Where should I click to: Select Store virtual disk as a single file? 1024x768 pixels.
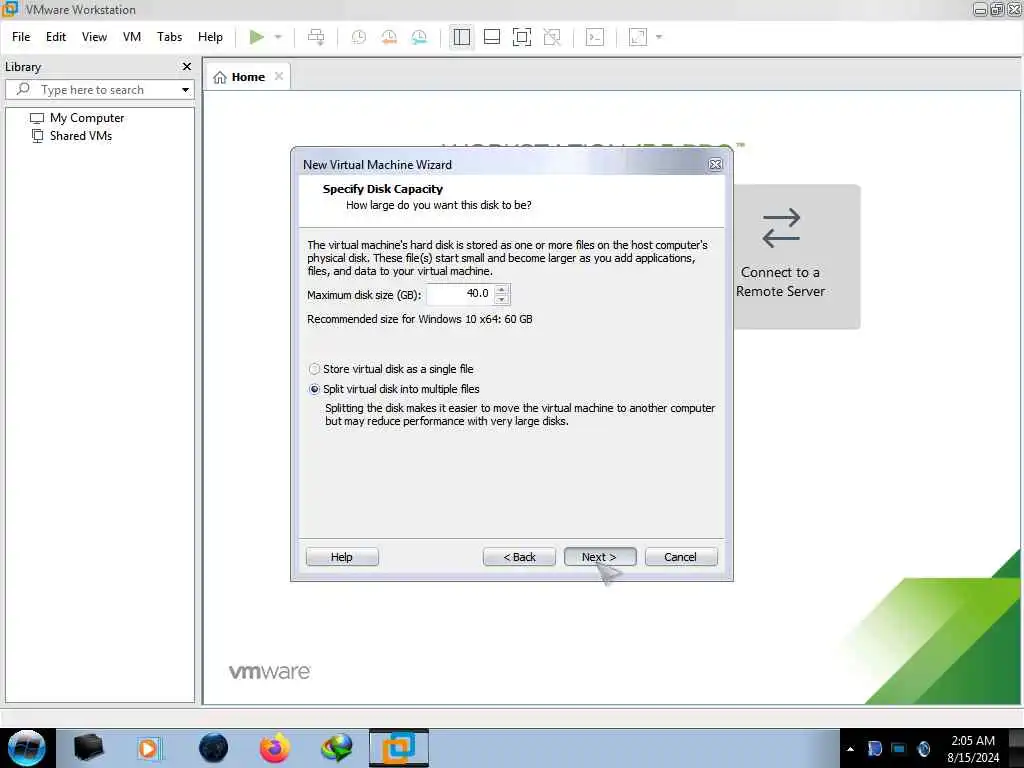click(x=391, y=369)
